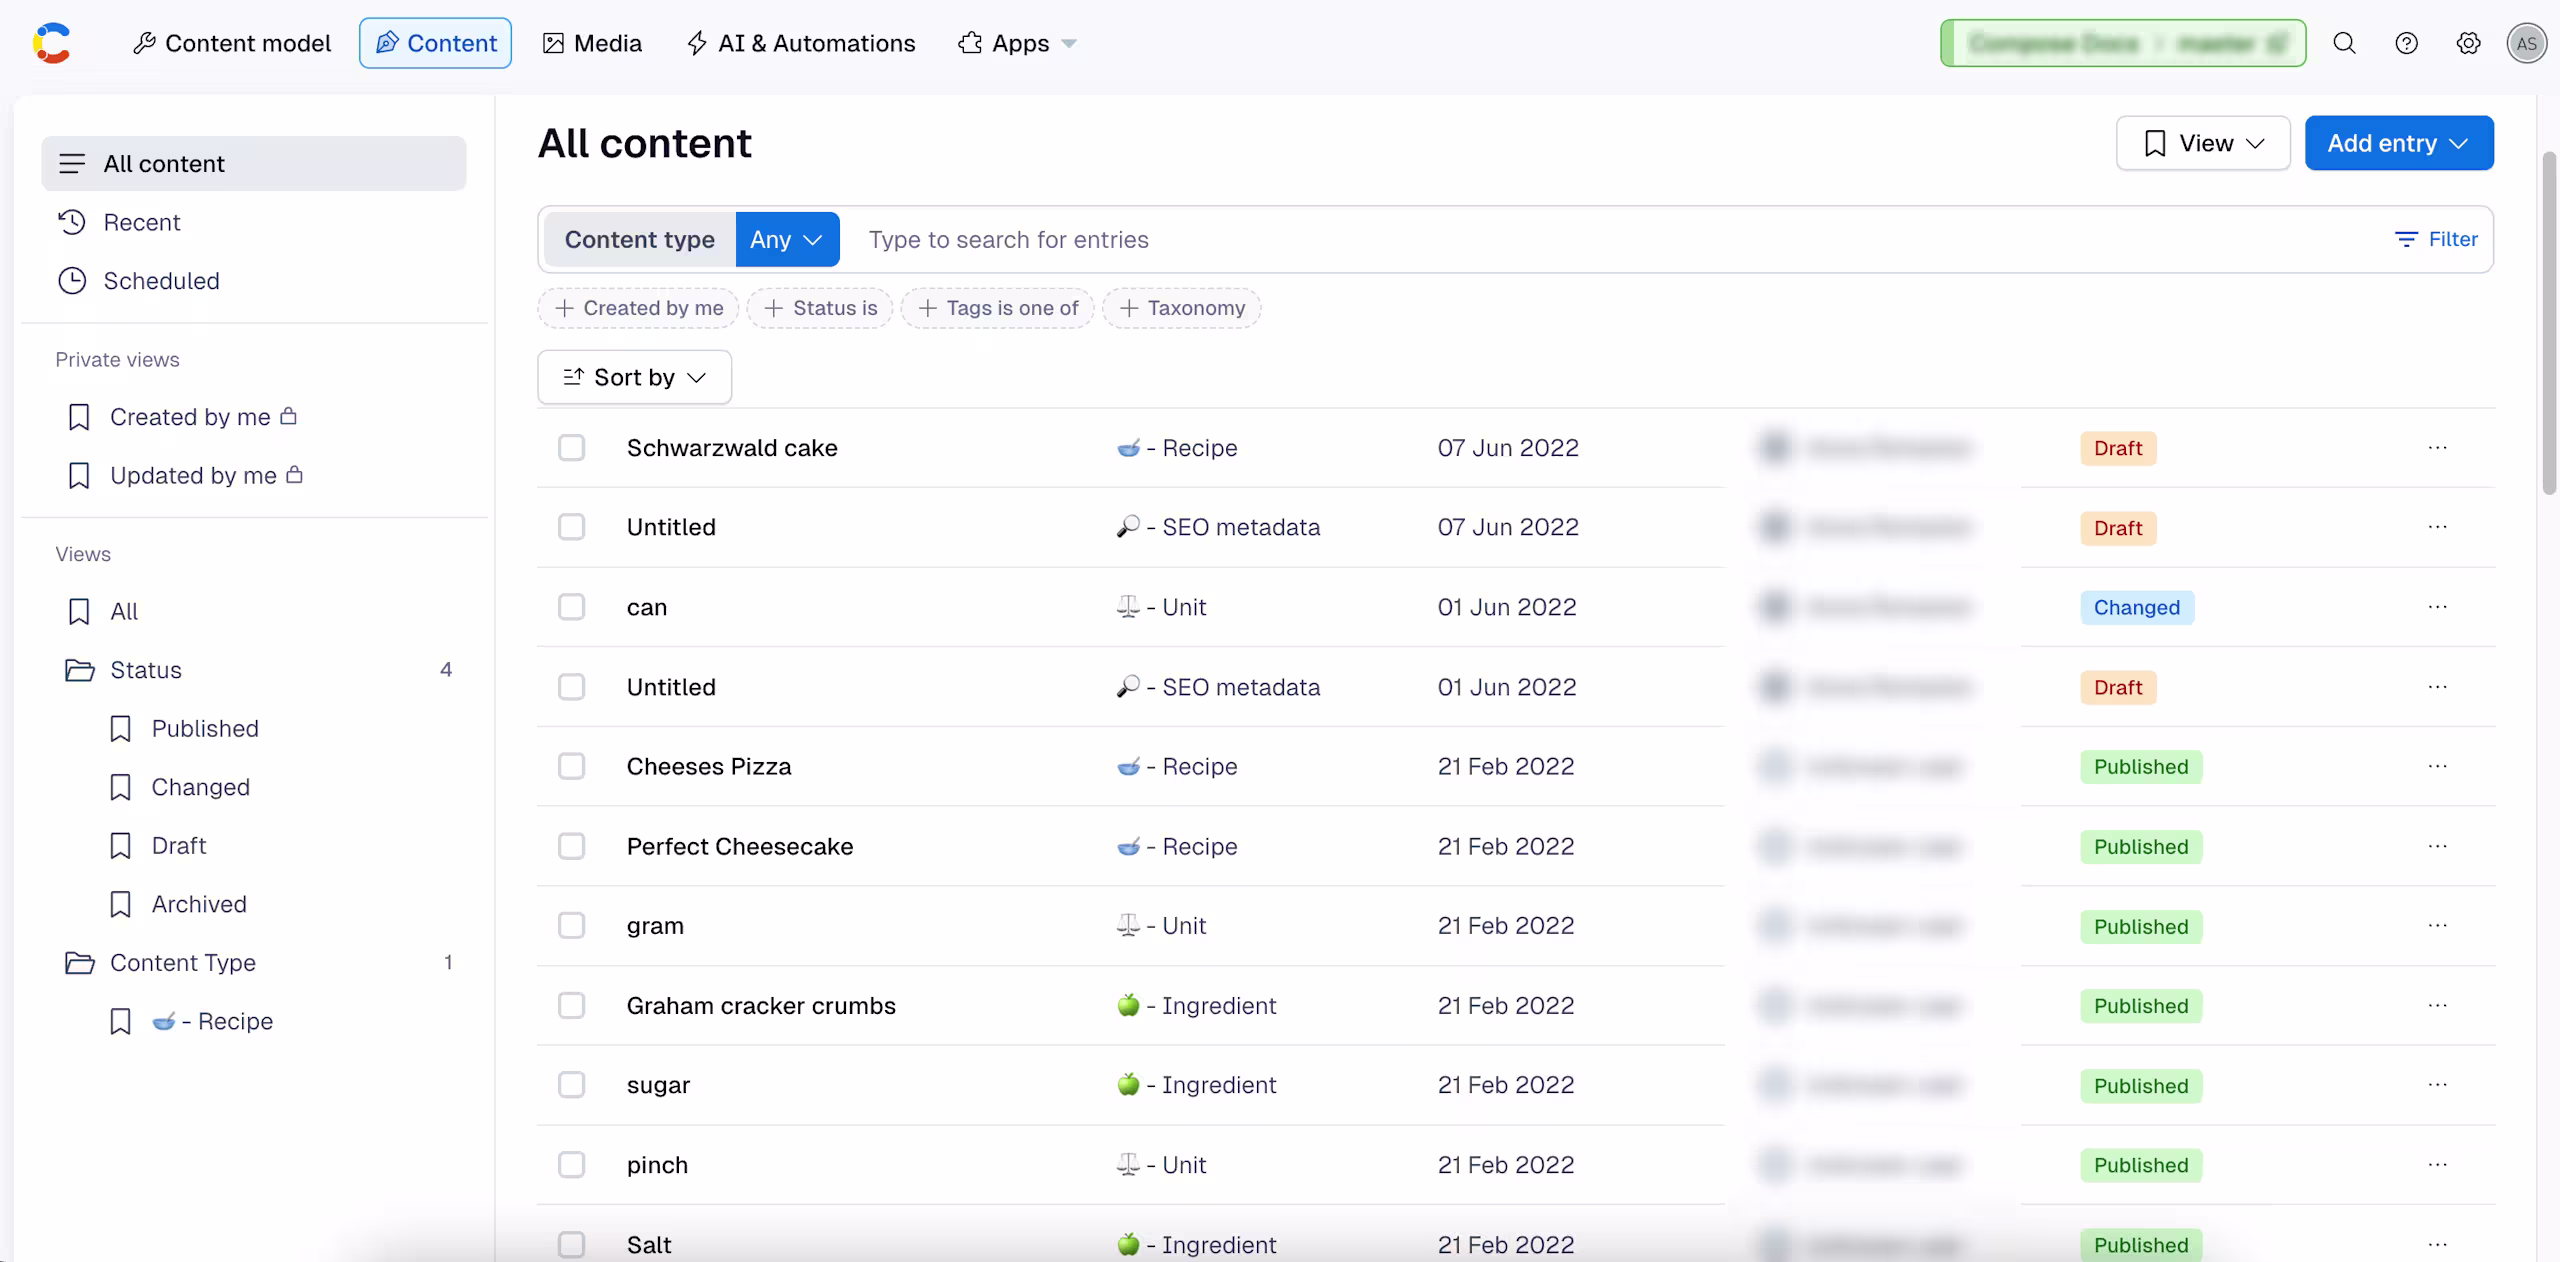This screenshot has height=1262, width=2560.
Task: Select the Recipe content type saved view
Action: (x=212, y=1021)
